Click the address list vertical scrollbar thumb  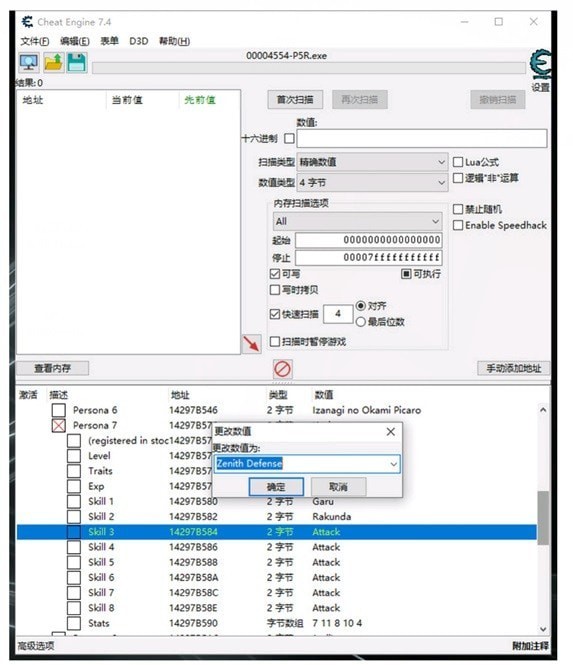pos(543,518)
